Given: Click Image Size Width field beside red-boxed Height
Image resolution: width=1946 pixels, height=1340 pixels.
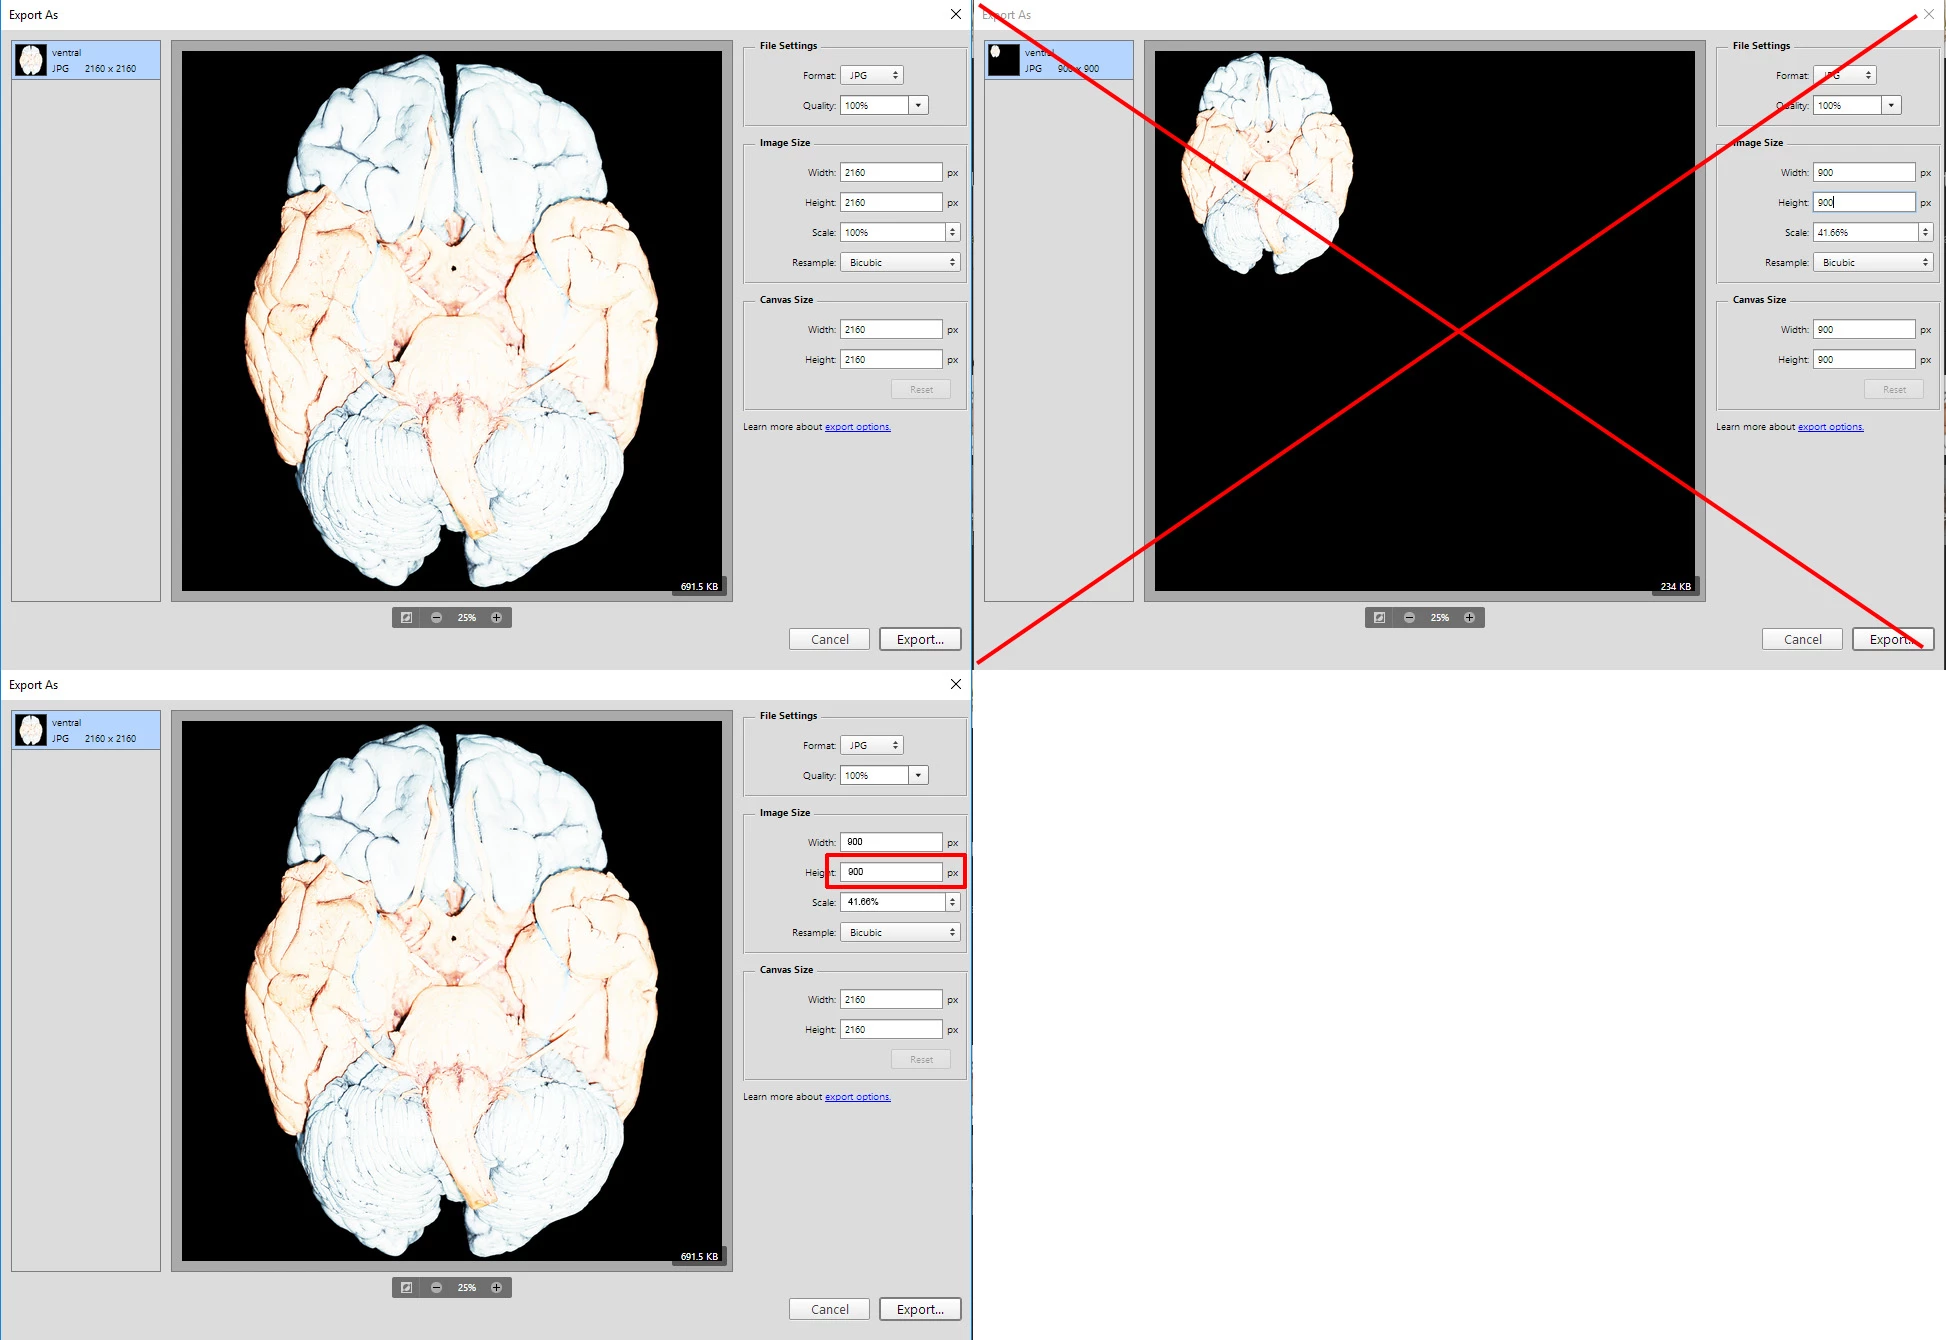Looking at the screenshot, I should (890, 842).
